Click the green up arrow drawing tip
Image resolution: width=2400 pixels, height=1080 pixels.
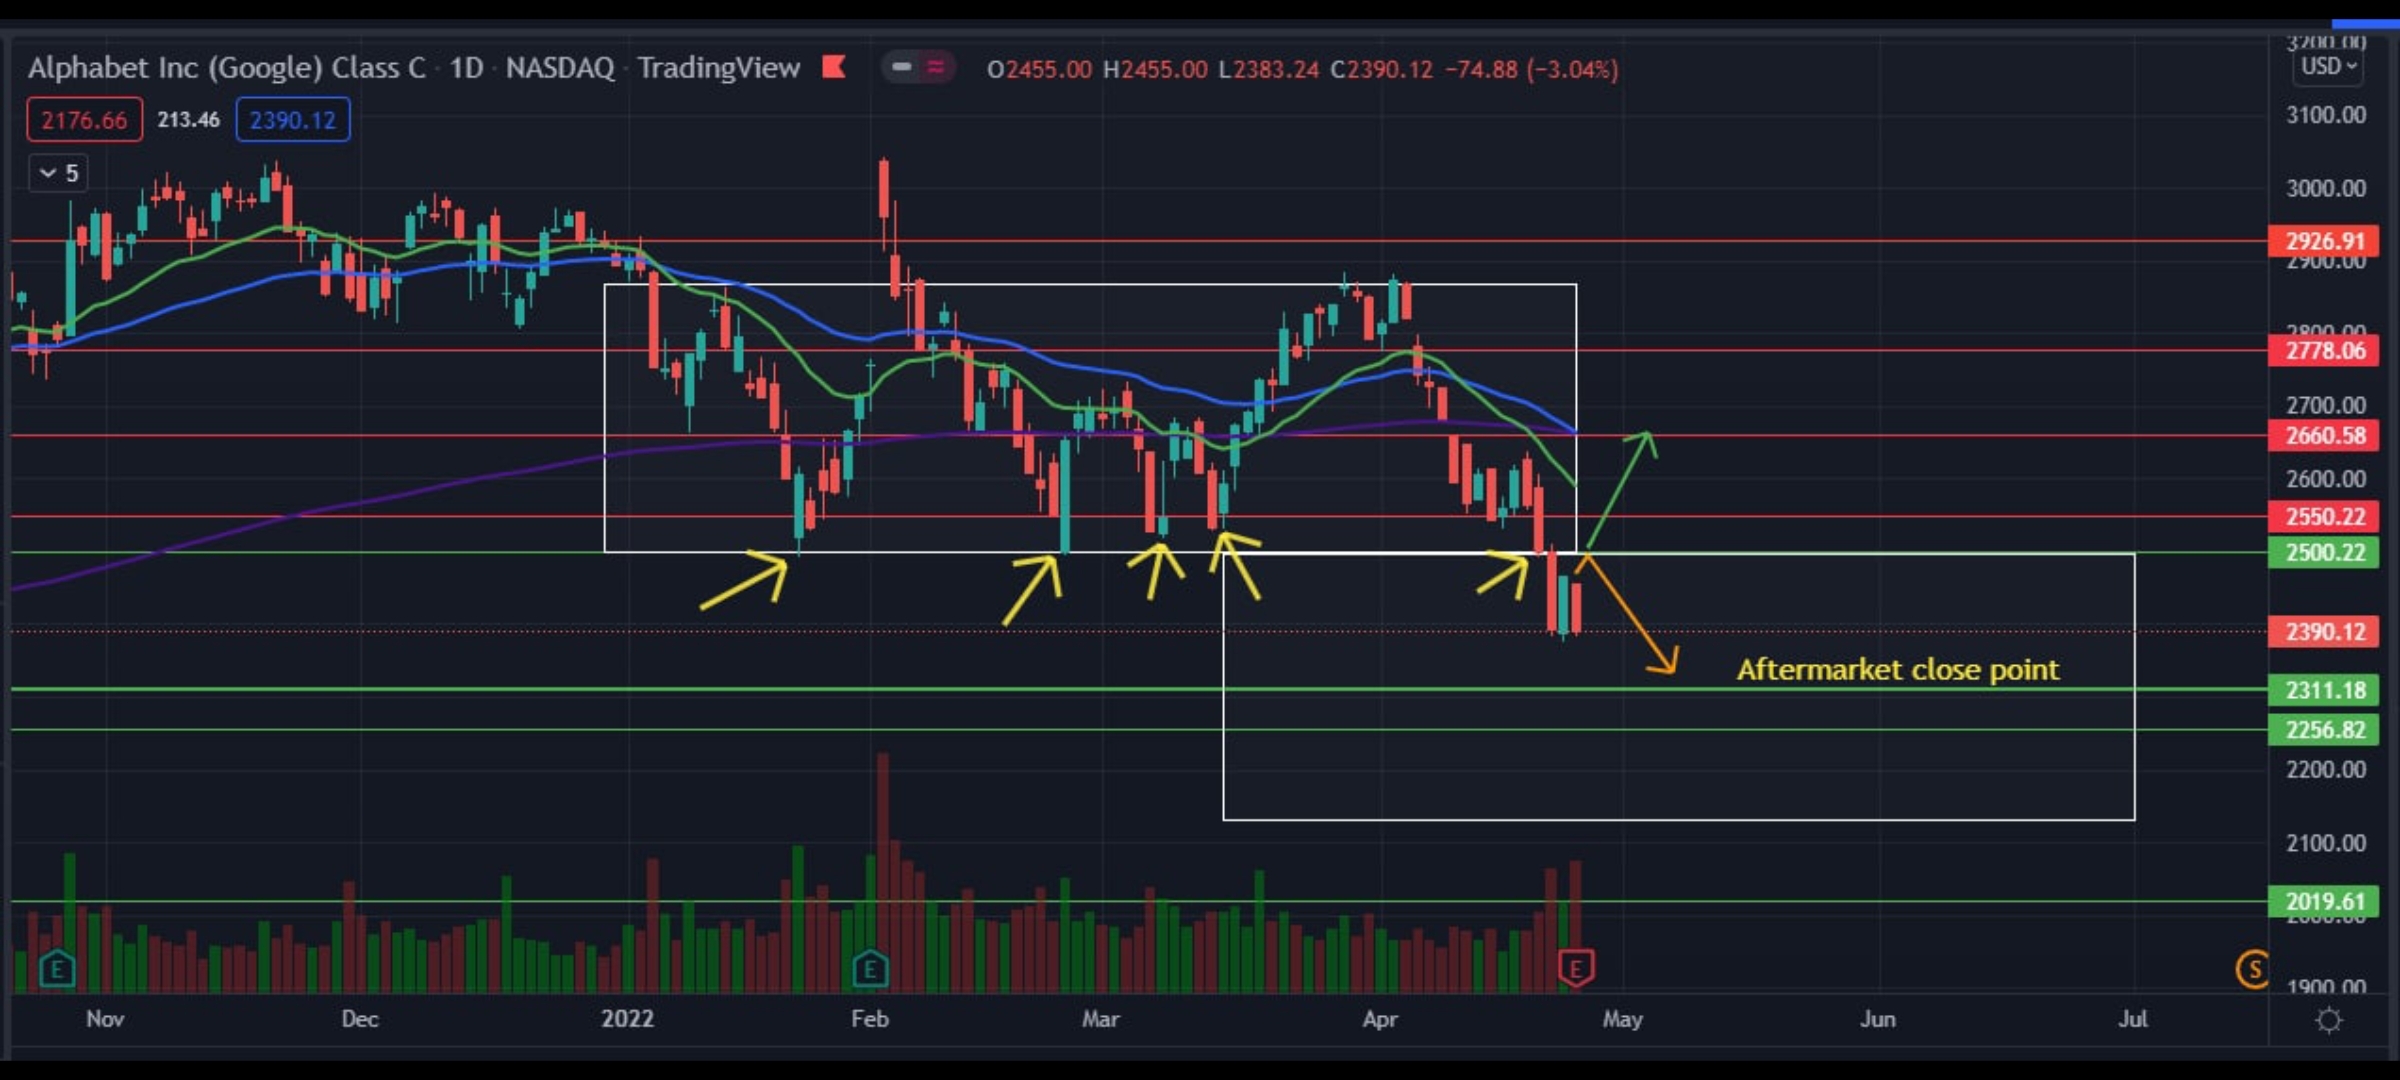(1646, 436)
